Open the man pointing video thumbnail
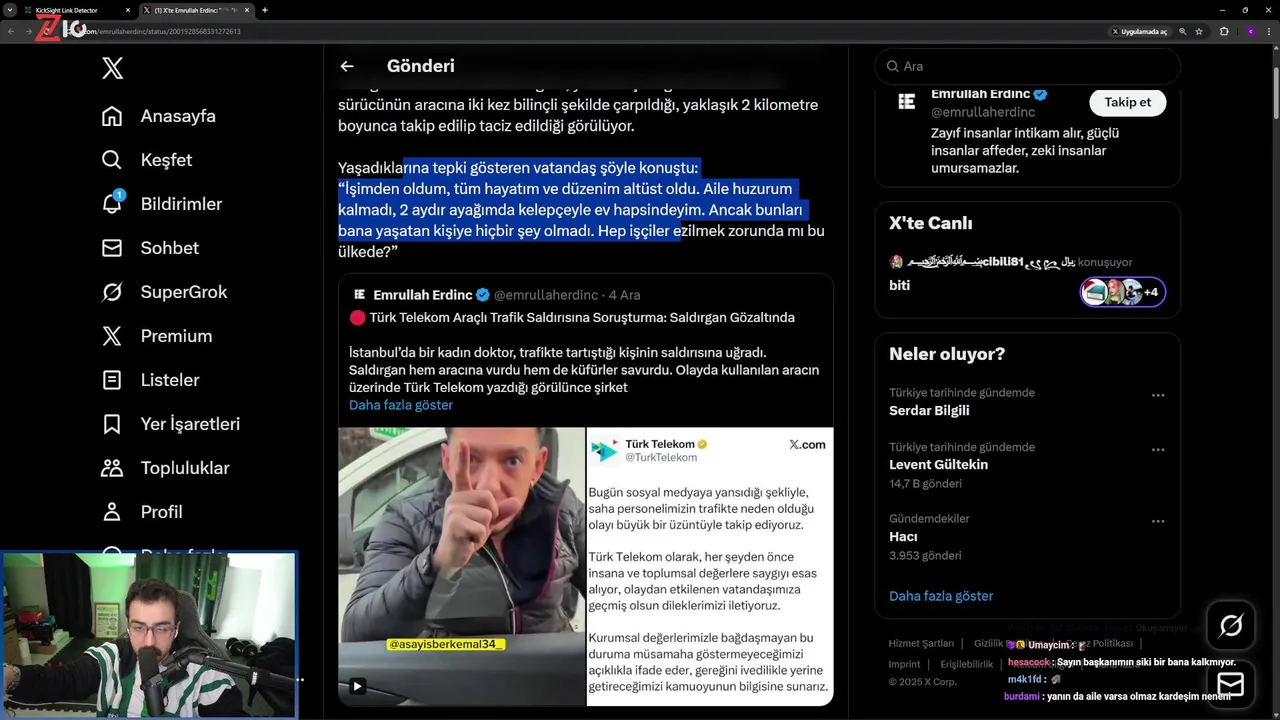Image resolution: width=1280 pixels, height=720 pixels. pos(461,566)
